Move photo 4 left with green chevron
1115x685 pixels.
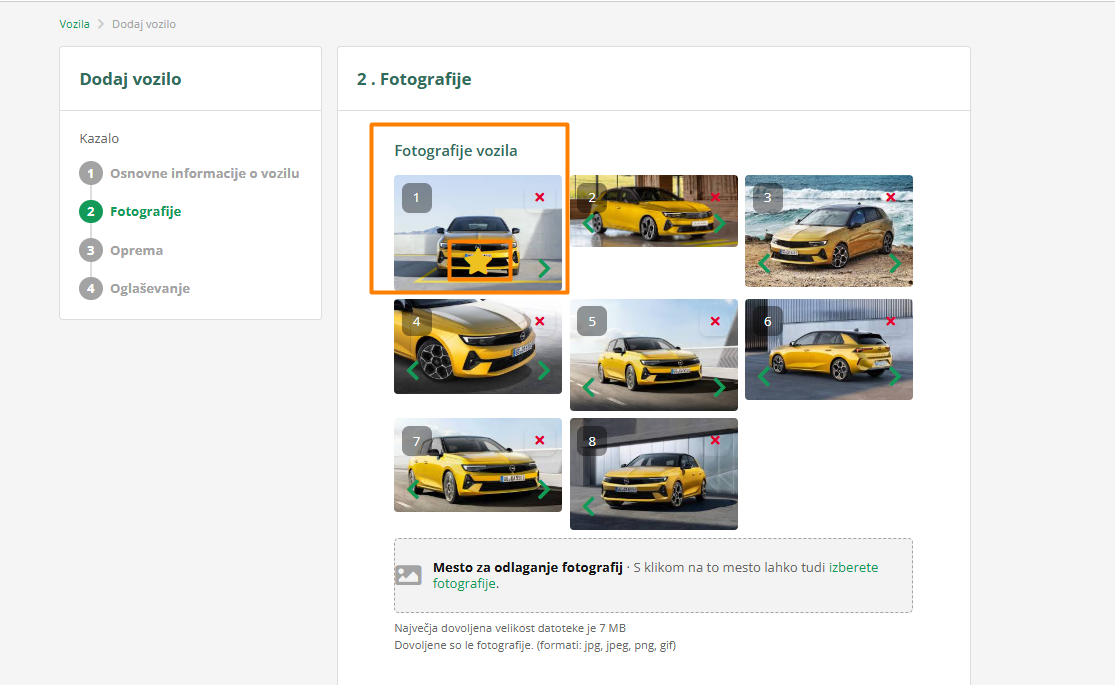point(412,371)
